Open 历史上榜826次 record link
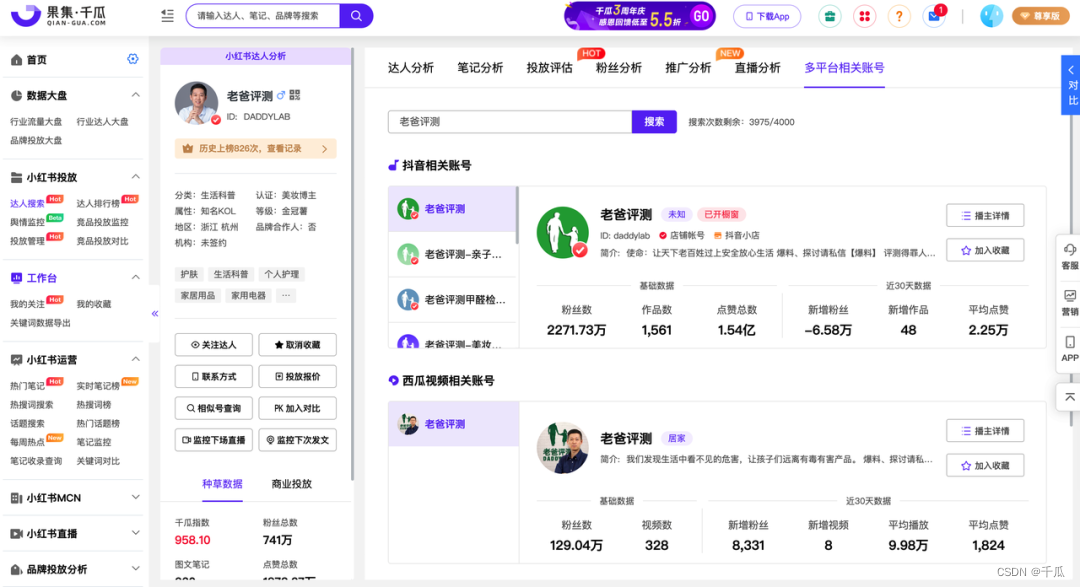Screen dimensions: 1080x587 pyautogui.click(x=255, y=149)
